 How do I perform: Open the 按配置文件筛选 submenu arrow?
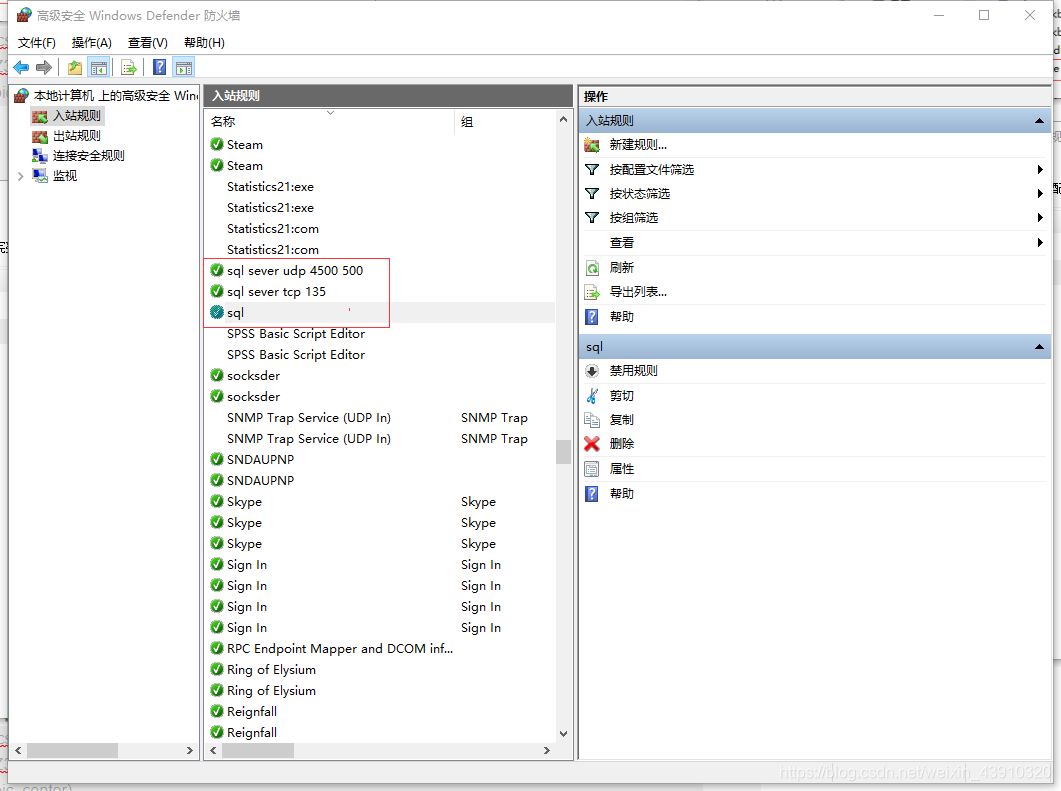click(1040, 170)
